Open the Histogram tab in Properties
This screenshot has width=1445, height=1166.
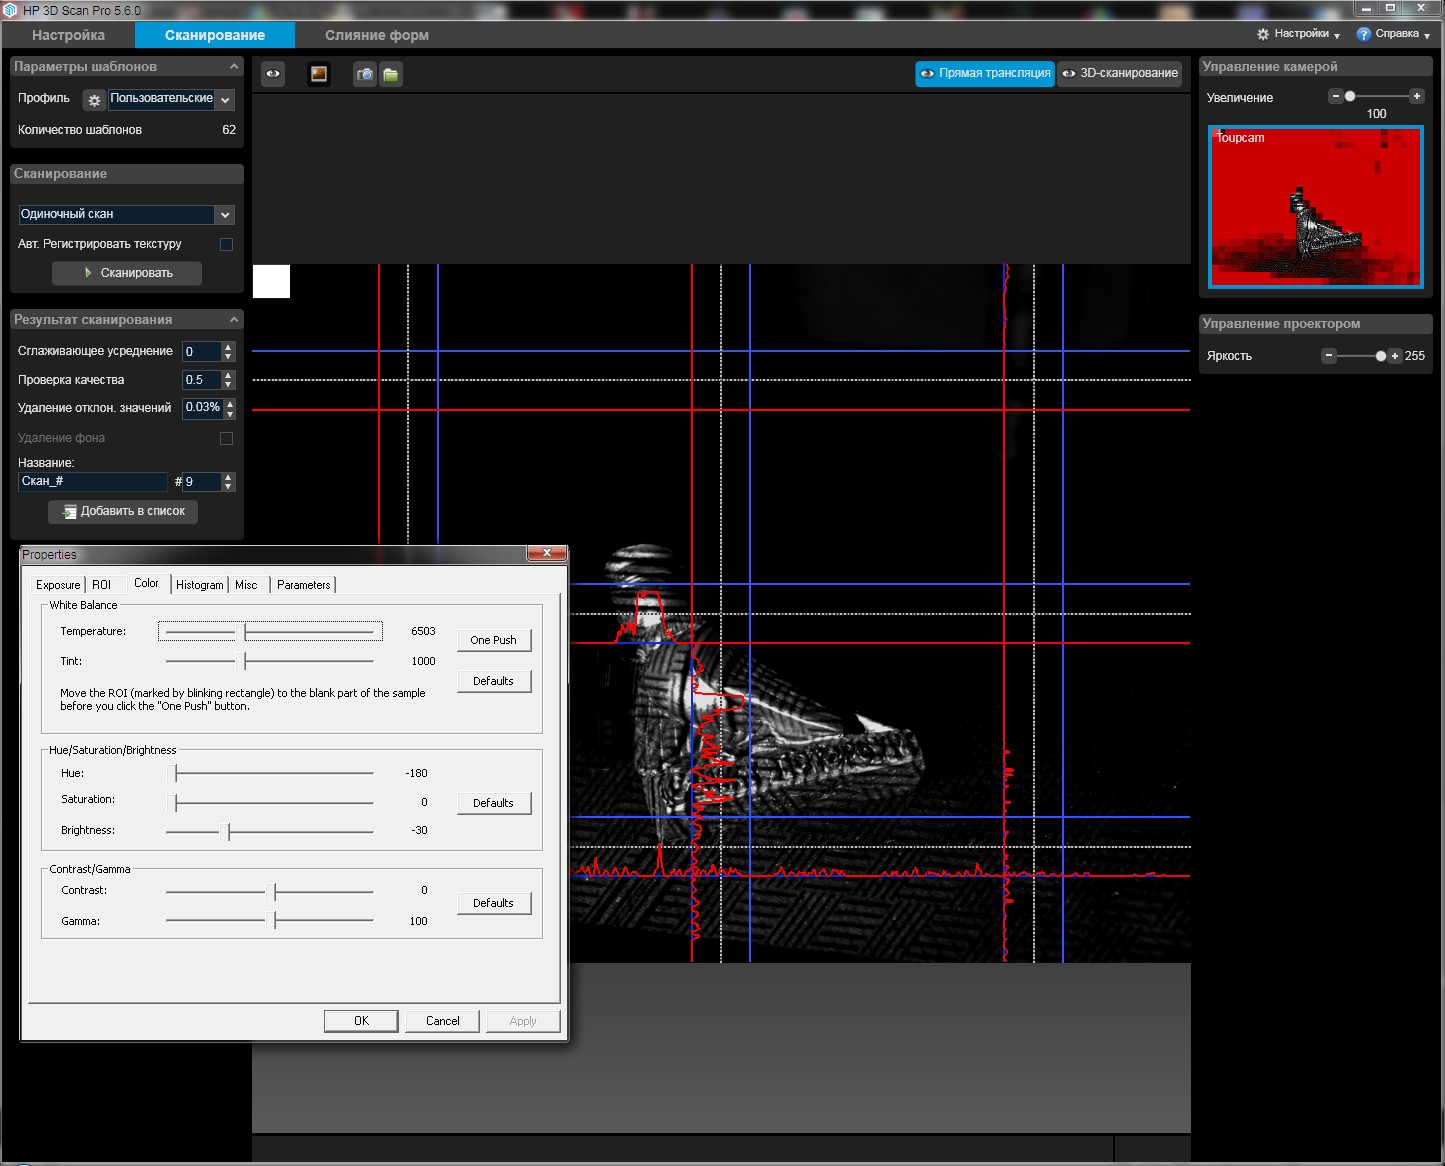coord(200,585)
